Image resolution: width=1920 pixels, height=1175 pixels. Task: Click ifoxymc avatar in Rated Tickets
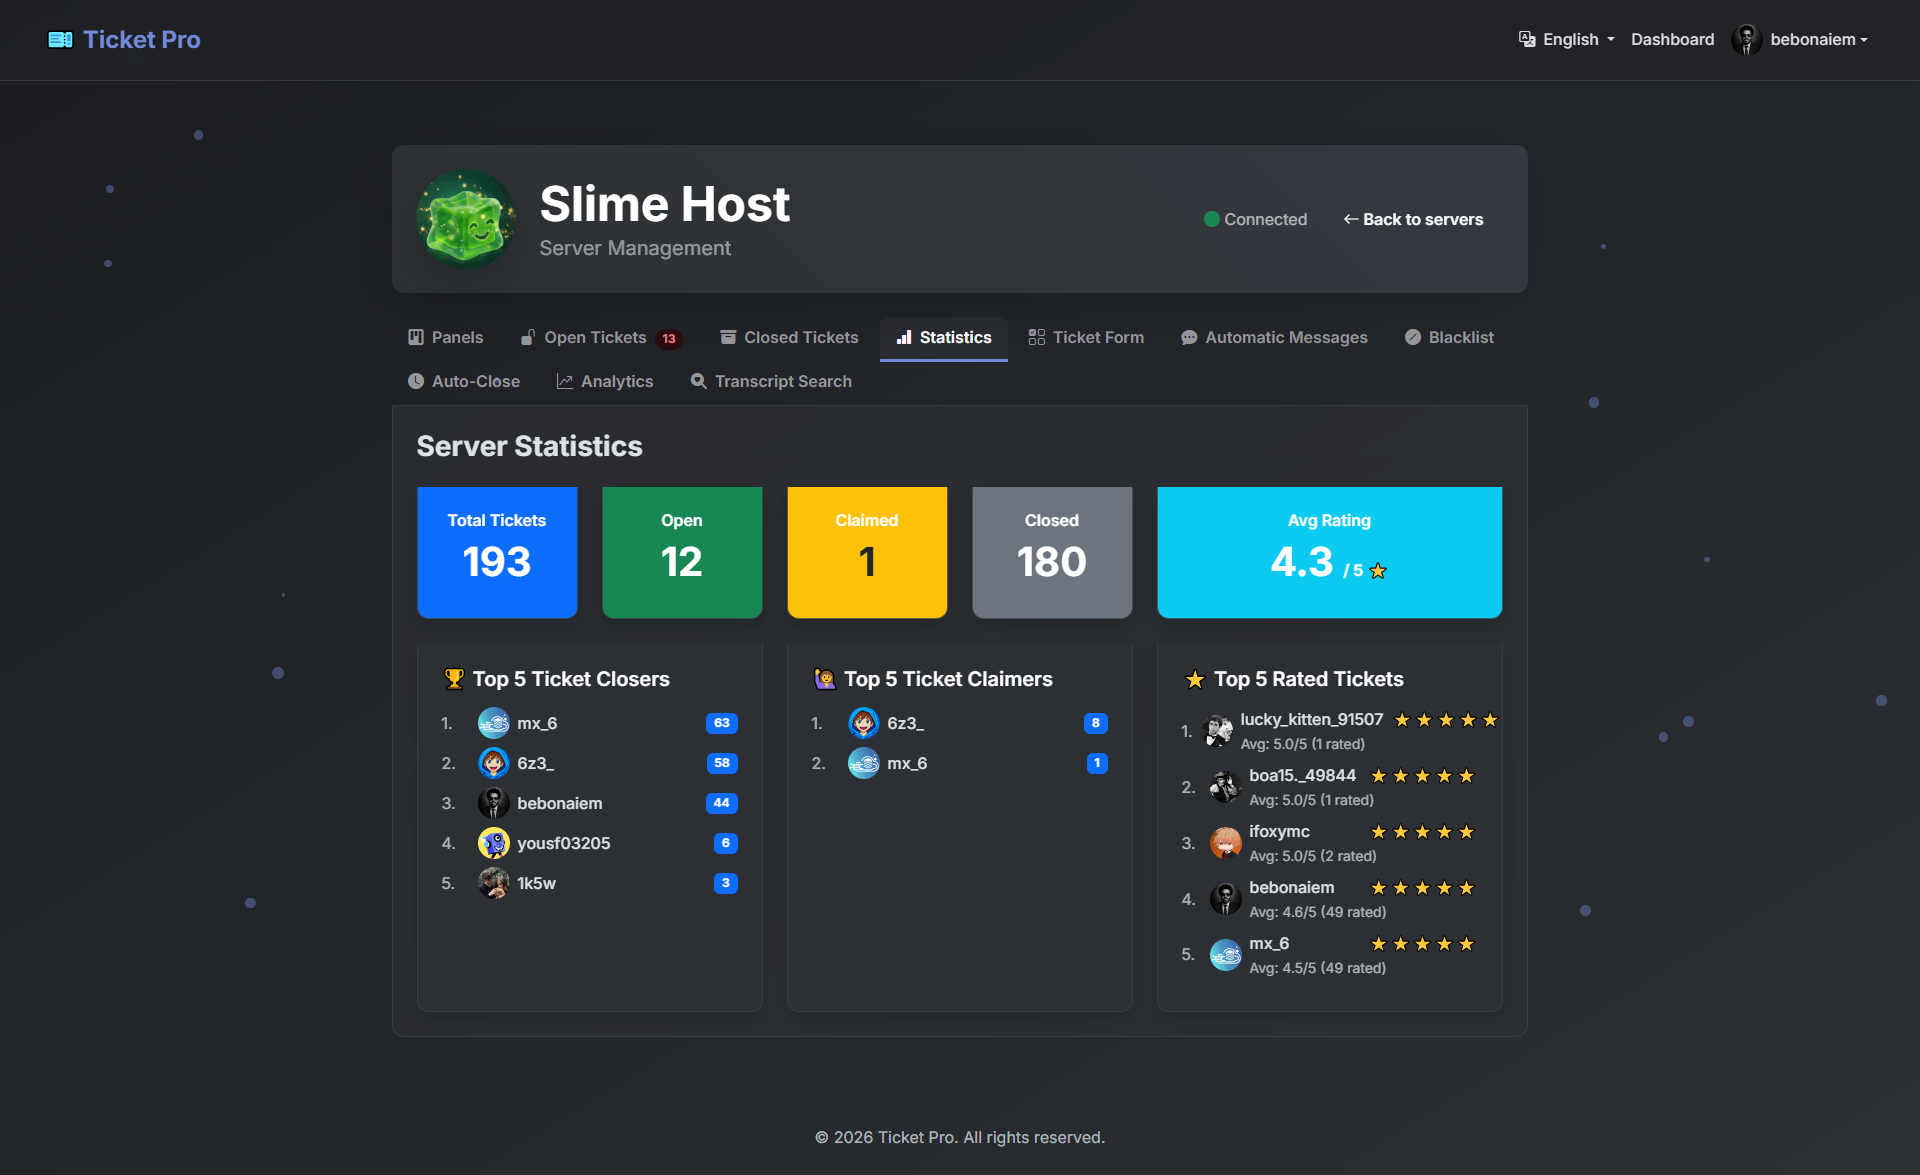click(x=1226, y=843)
